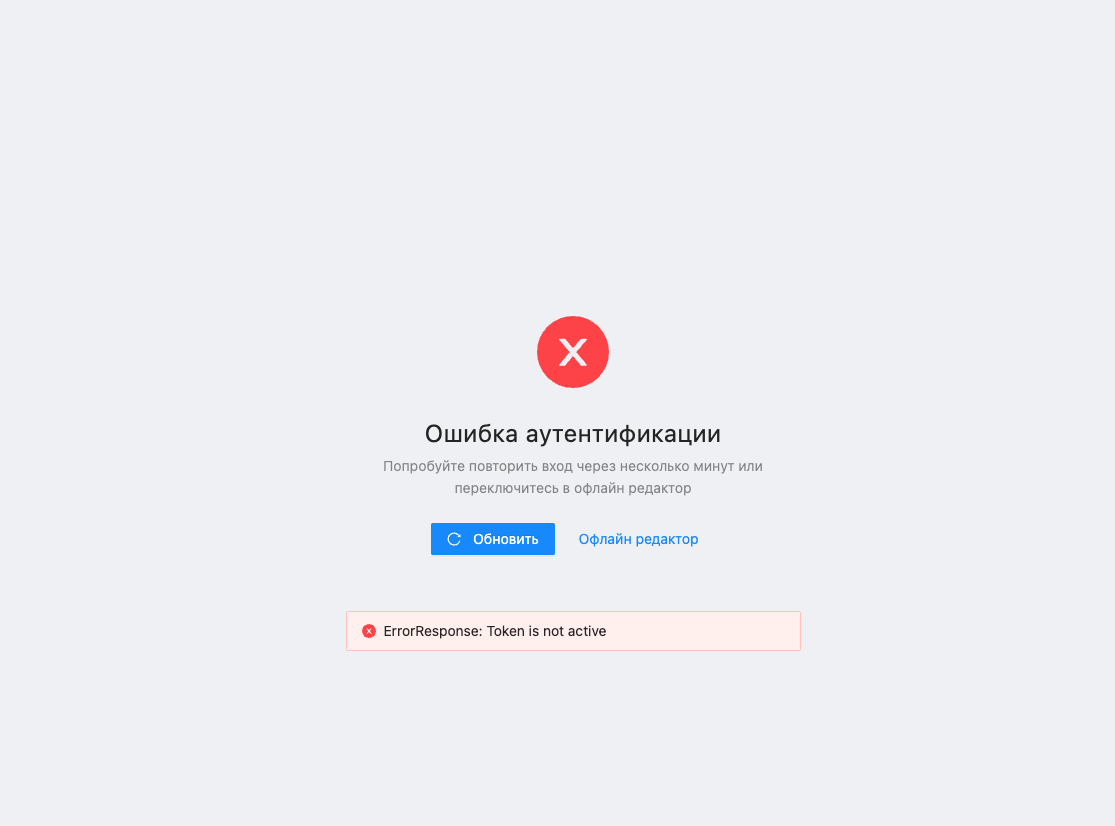Click the word 'аутентификации' in the title
The width and height of the screenshot is (1115, 826).
(623, 434)
